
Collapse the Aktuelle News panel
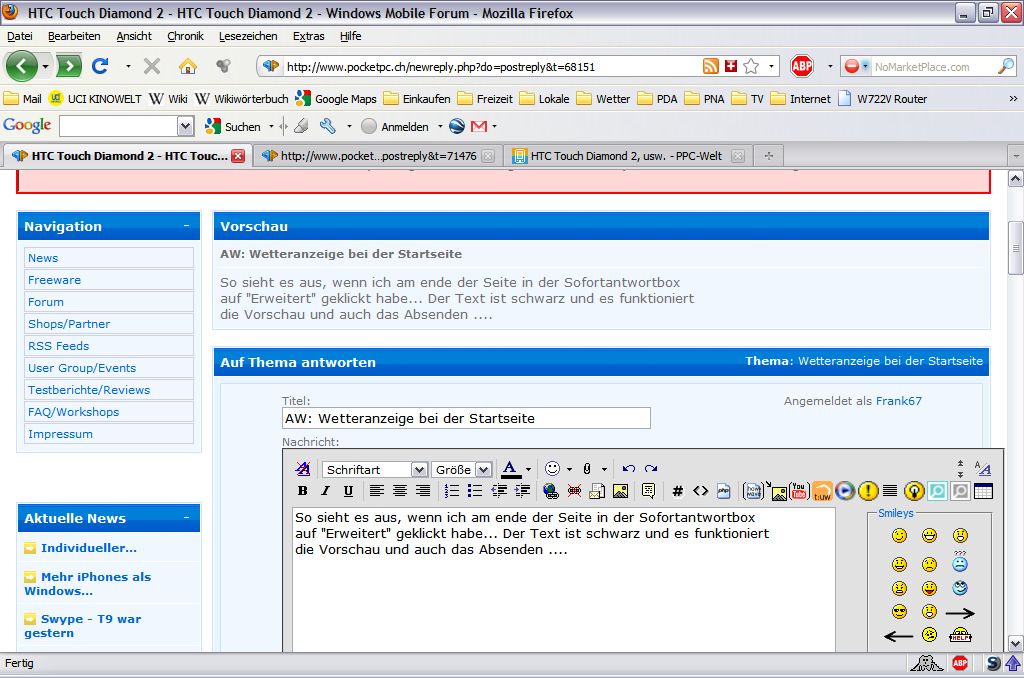[186, 518]
